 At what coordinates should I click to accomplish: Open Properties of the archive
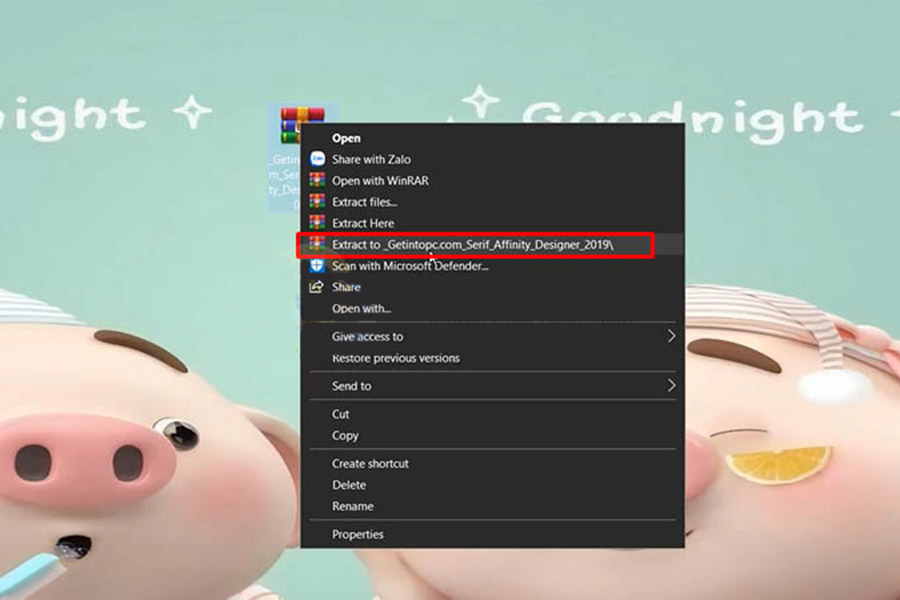pos(357,534)
